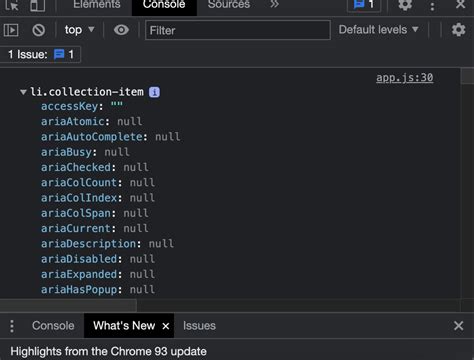Image resolution: width=474 pixels, height=360 pixels.
Task: Select the accessKey property
Action: (69, 106)
